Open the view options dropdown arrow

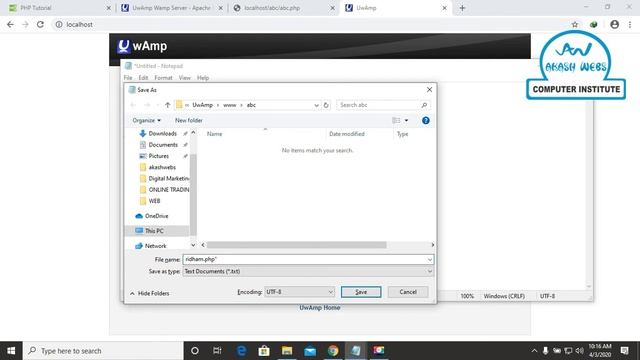tap(406, 120)
